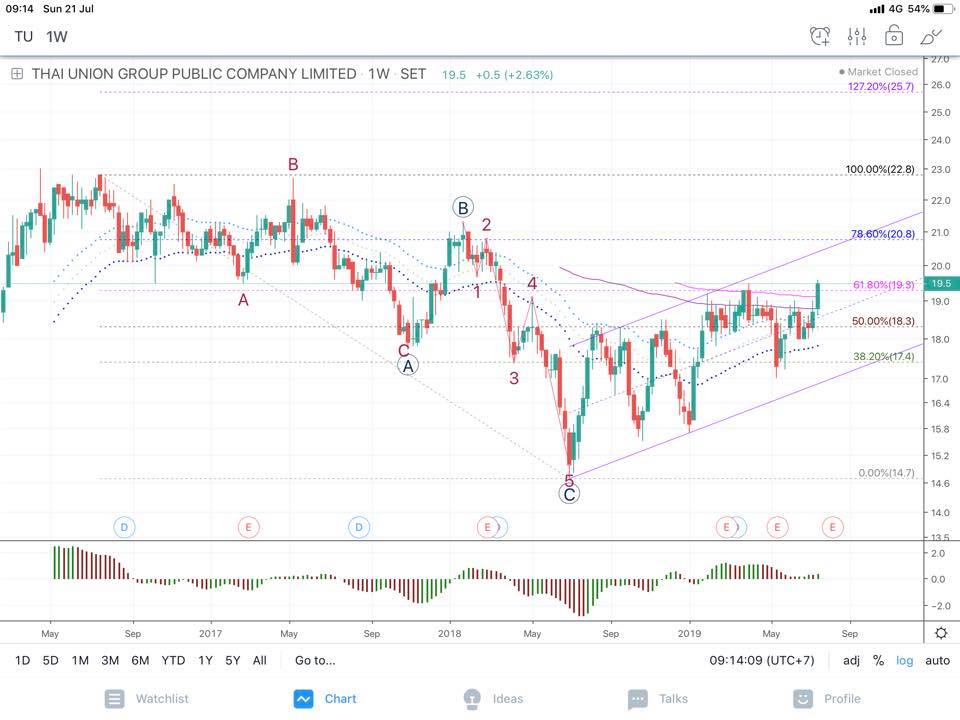960x720 pixels.
Task: Tap the current price 19.5 axis tag
Action: 942,283
